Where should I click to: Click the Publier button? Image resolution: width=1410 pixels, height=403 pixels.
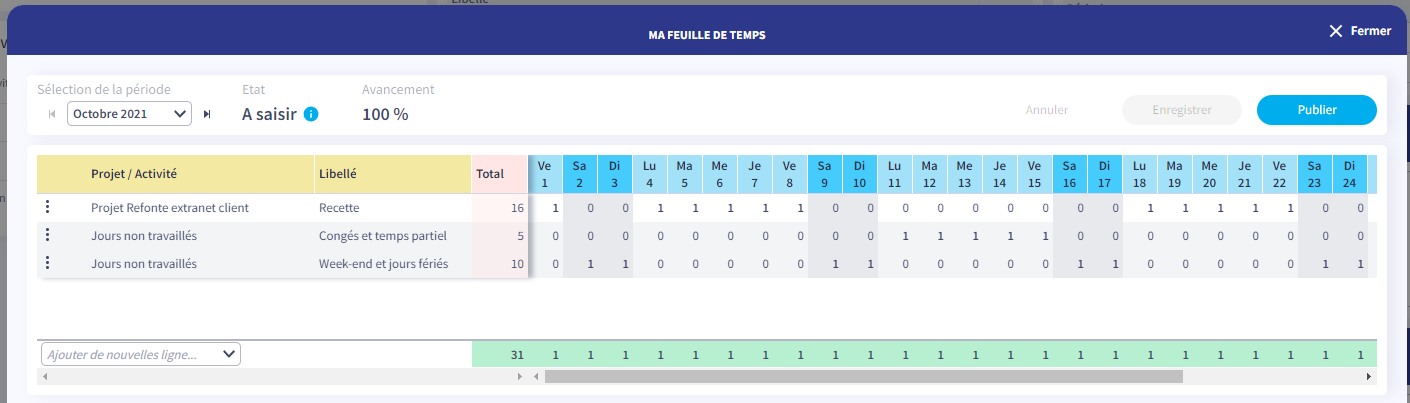(1317, 110)
